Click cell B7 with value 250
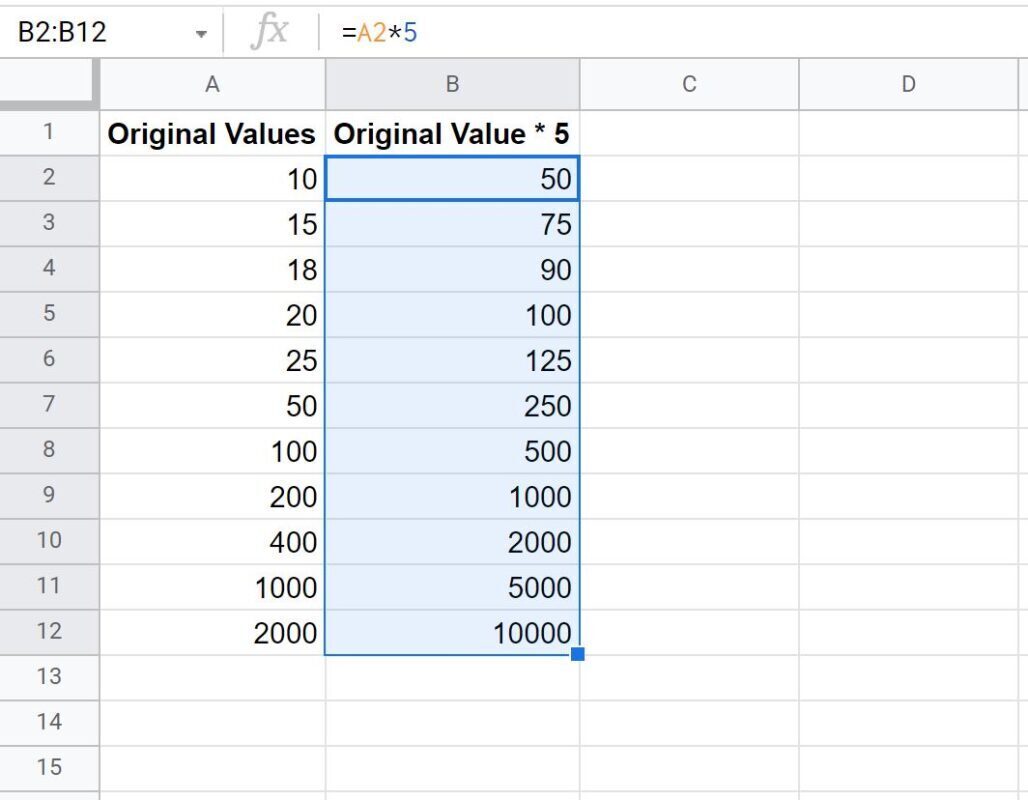The image size is (1028, 800). 452,405
